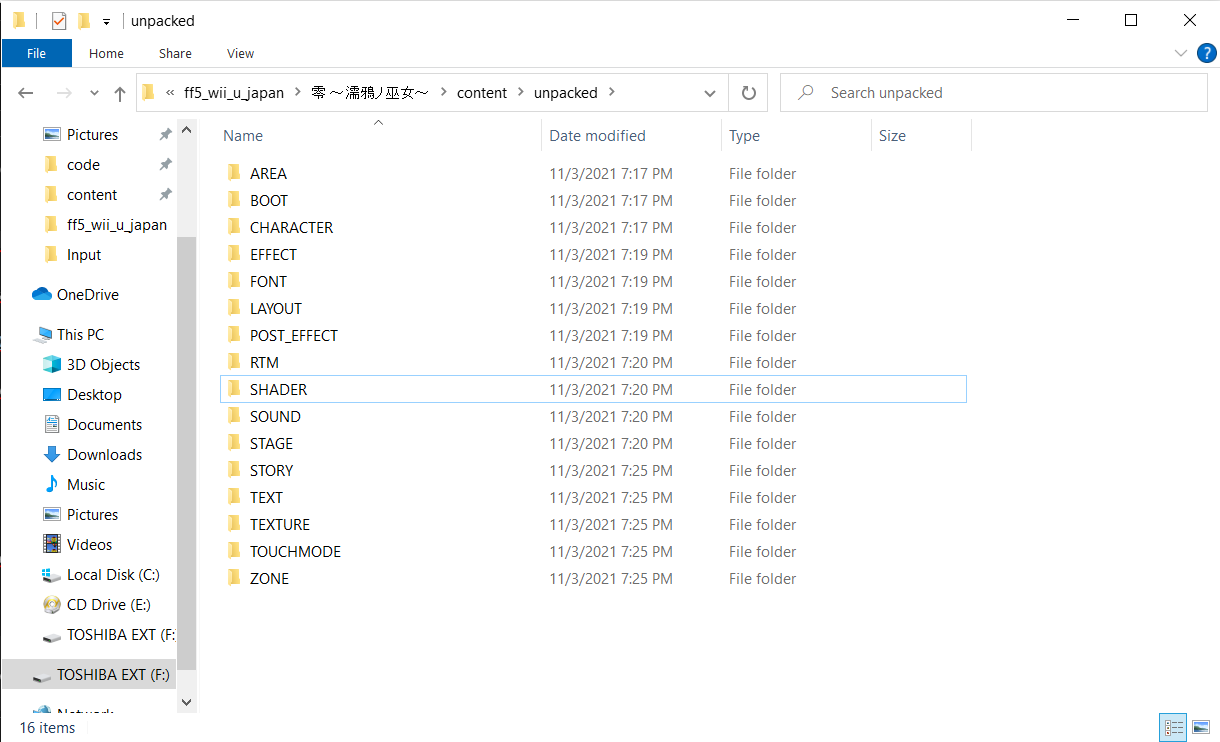Click navigation pane scroll down arrow
The width and height of the screenshot is (1220, 742).
[187, 703]
